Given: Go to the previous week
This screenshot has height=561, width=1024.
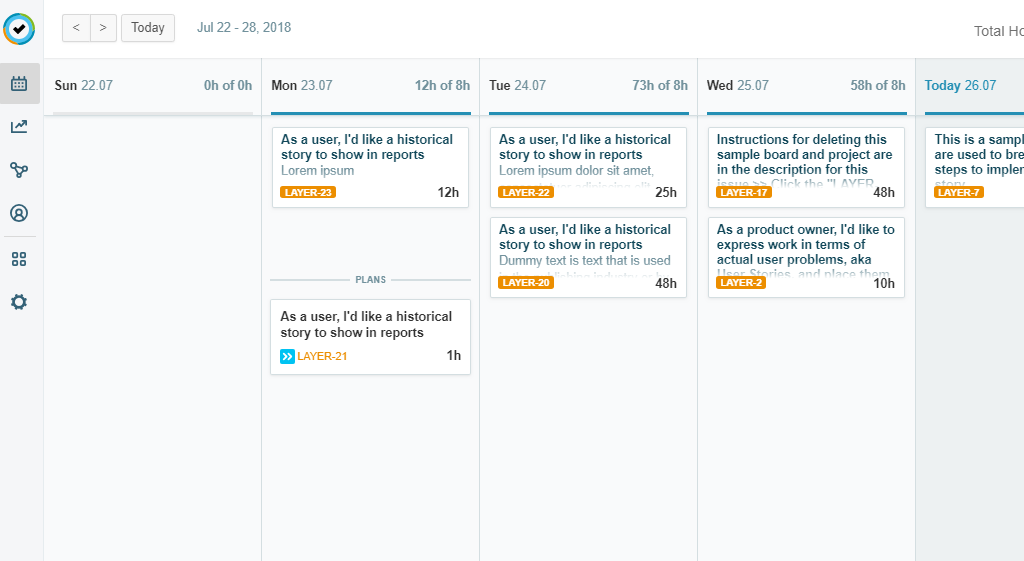Looking at the screenshot, I should pyautogui.click(x=76, y=28).
